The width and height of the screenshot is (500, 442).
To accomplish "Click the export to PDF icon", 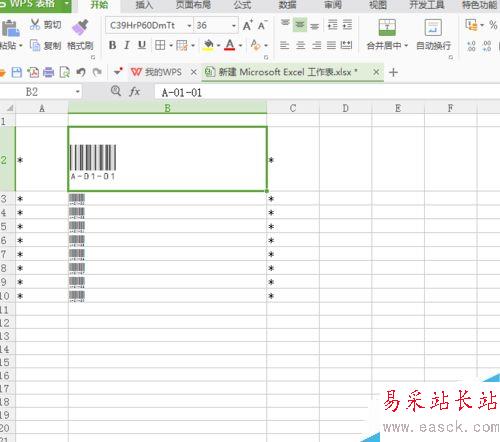I will tap(33, 72).
